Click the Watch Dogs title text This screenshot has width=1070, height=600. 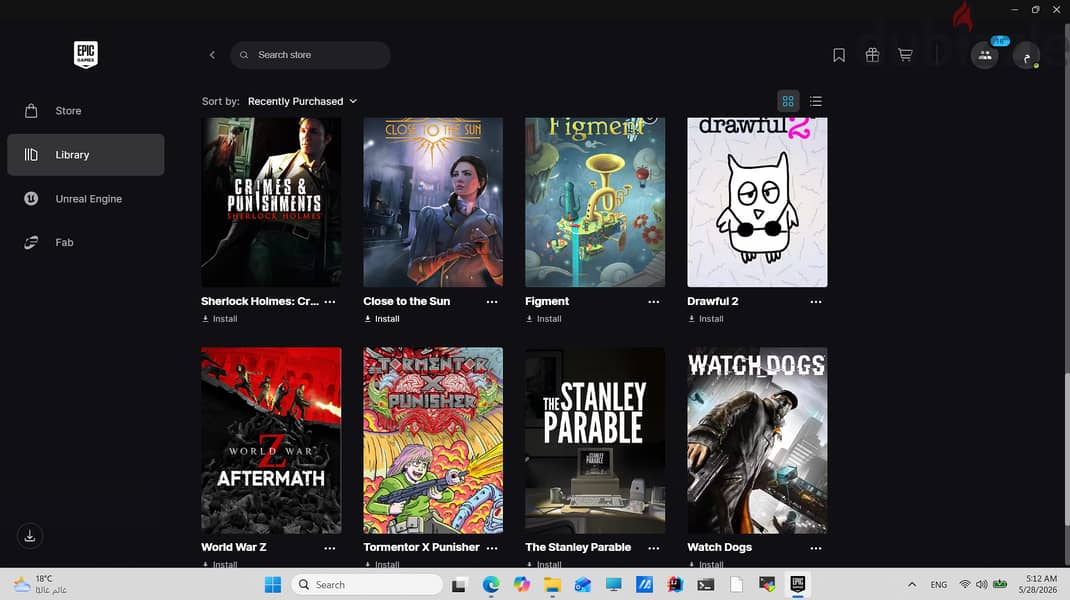(720, 547)
